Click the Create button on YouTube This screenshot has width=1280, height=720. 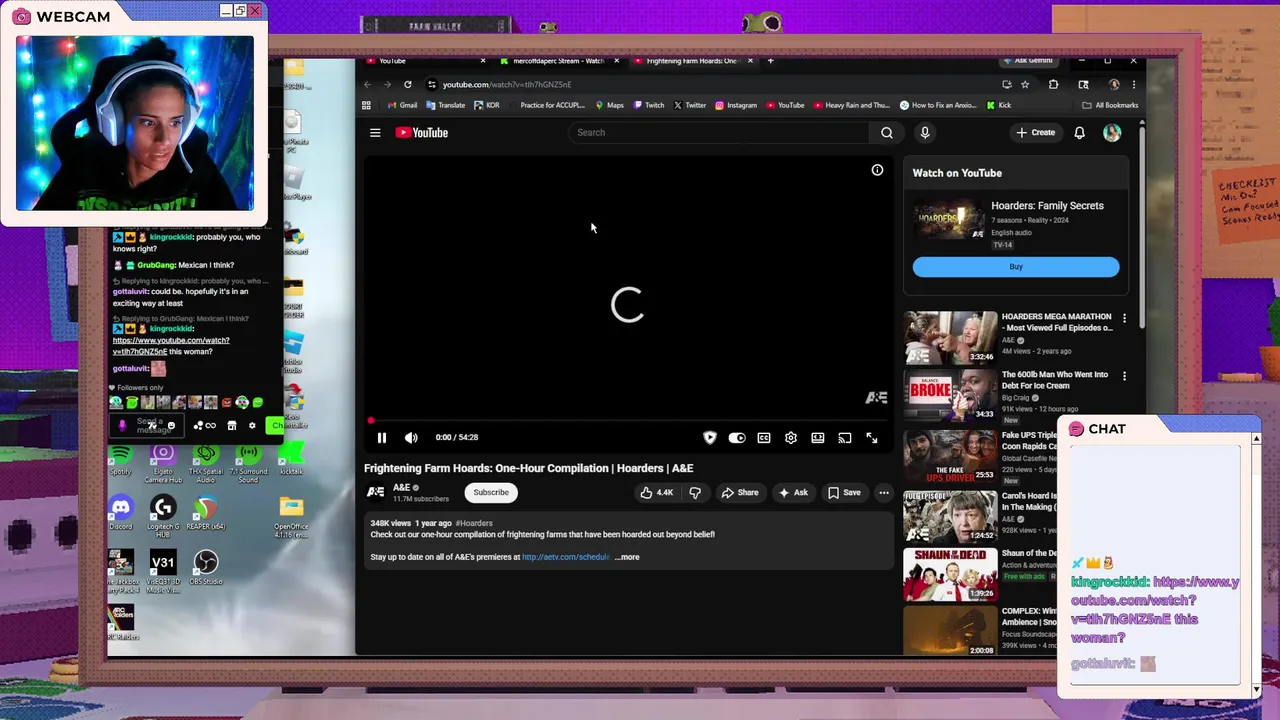(x=1035, y=132)
